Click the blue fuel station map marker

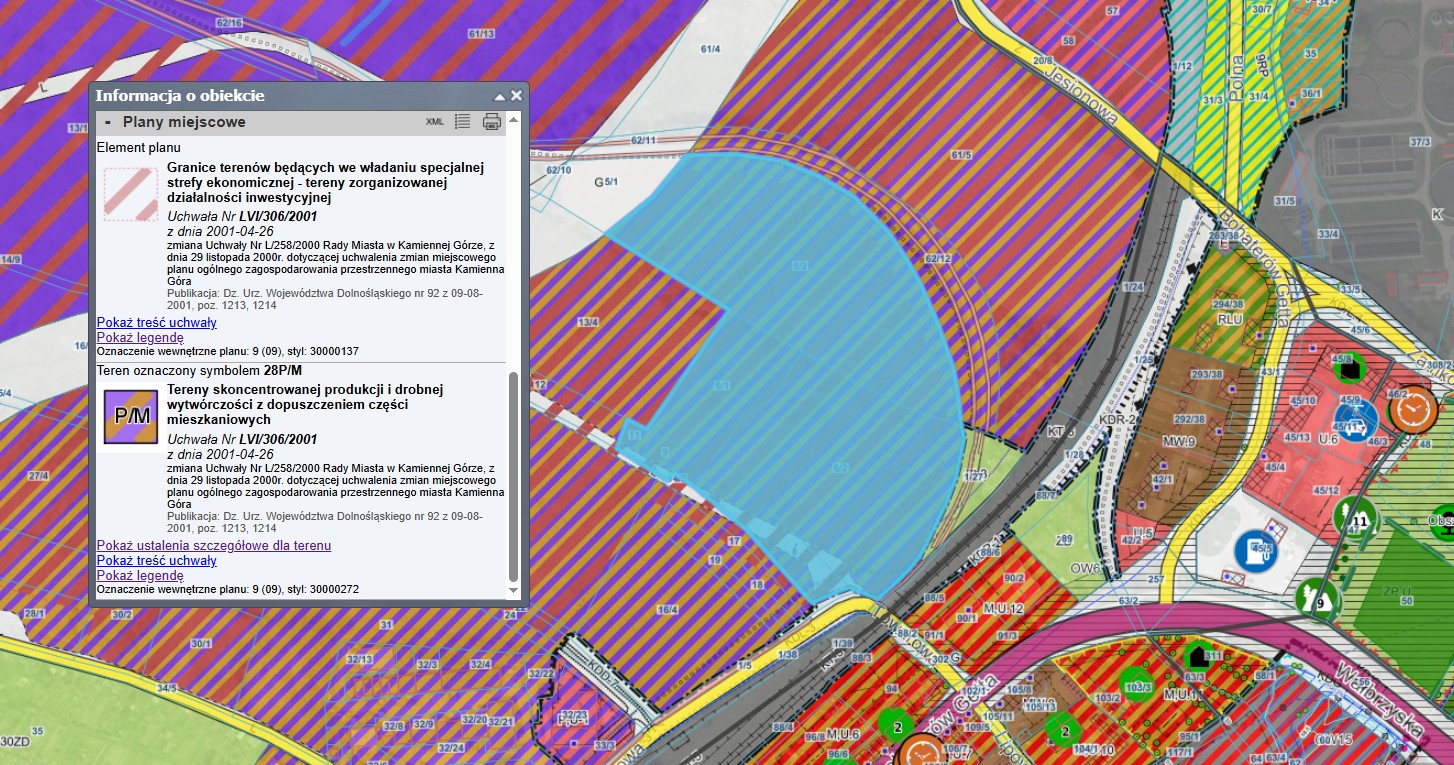tap(1254, 550)
